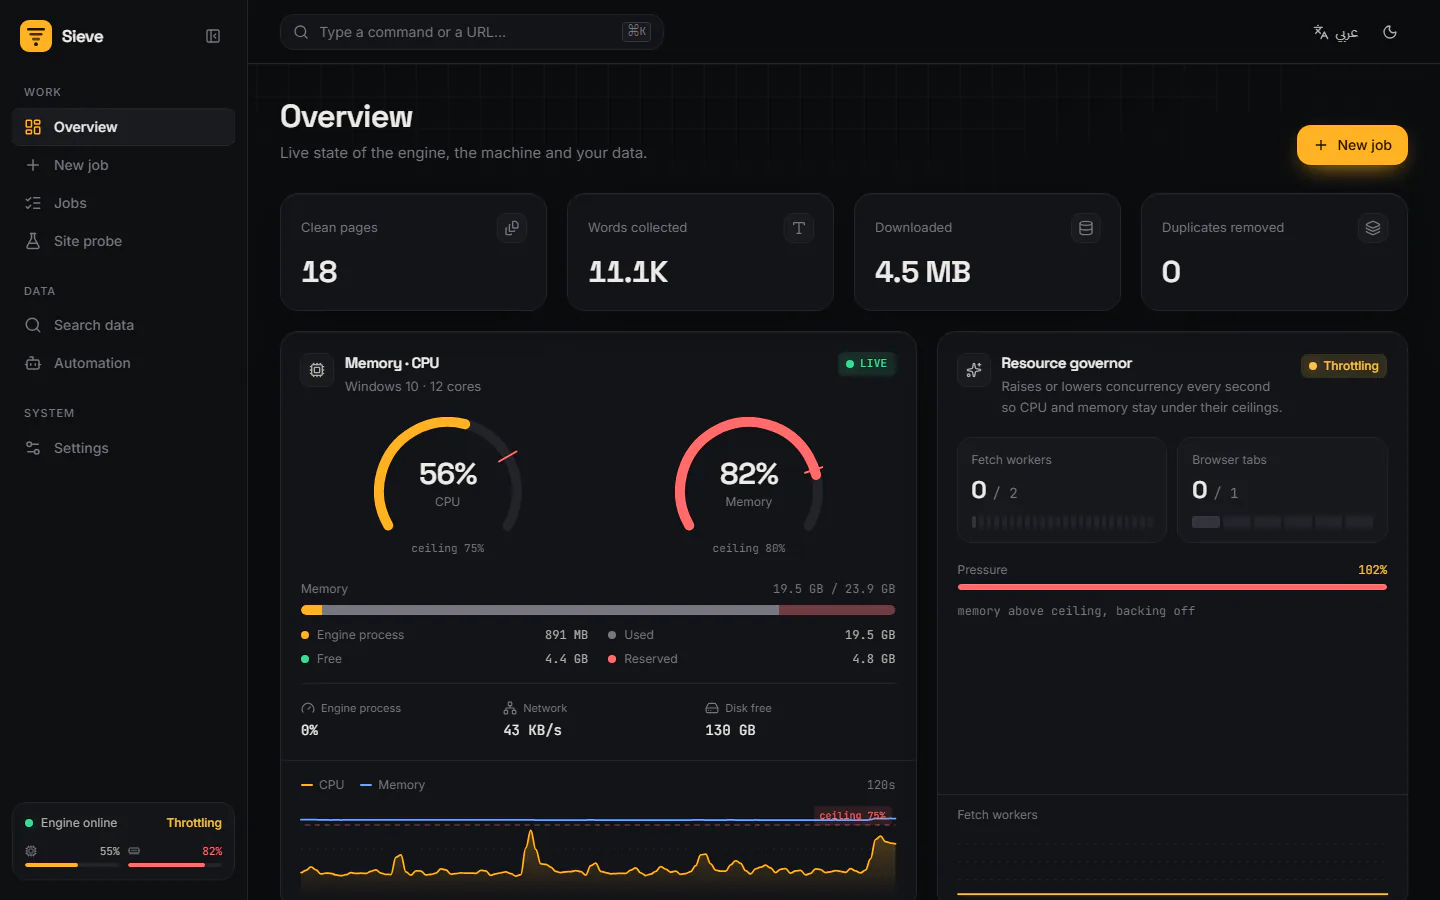Click the Engine process 891 MB legend
The height and width of the screenshot is (900, 1440).
click(x=444, y=635)
